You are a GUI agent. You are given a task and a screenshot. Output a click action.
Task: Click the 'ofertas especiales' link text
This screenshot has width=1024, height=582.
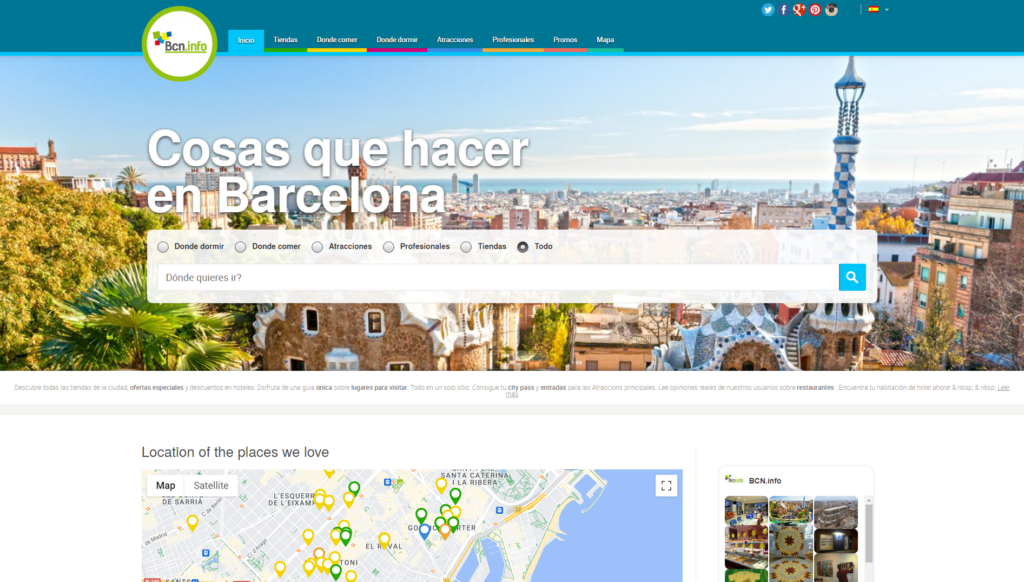[x=157, y=387]
